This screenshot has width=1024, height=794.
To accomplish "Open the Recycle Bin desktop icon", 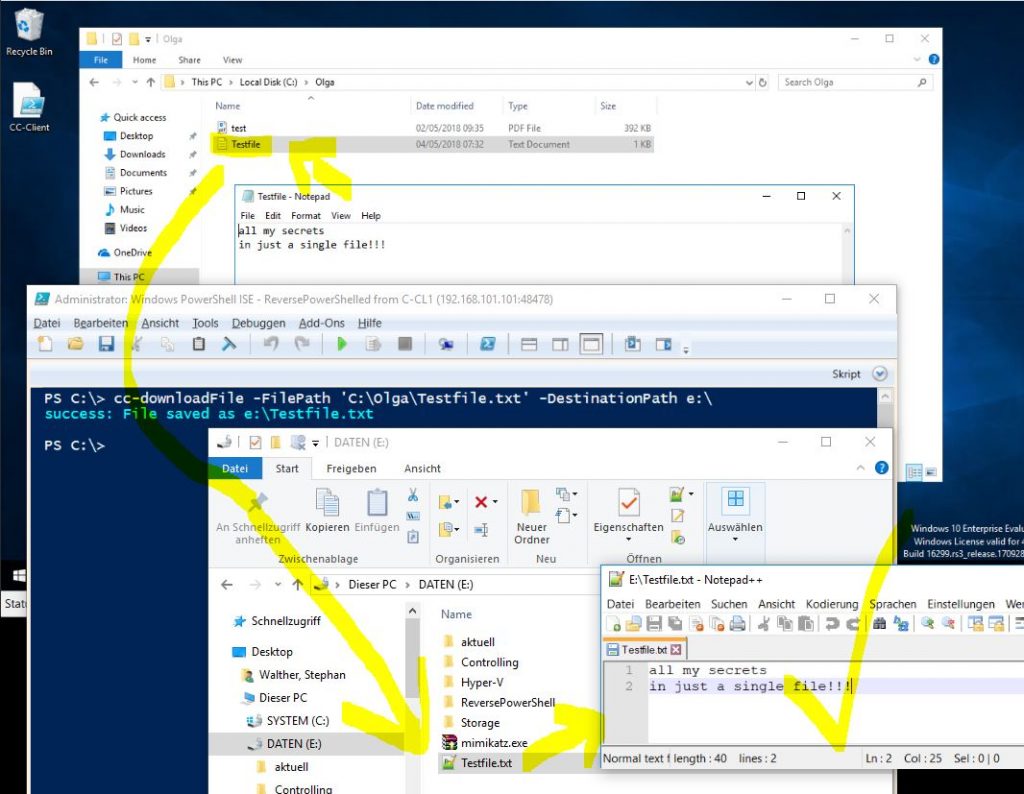I will [28, 31].
